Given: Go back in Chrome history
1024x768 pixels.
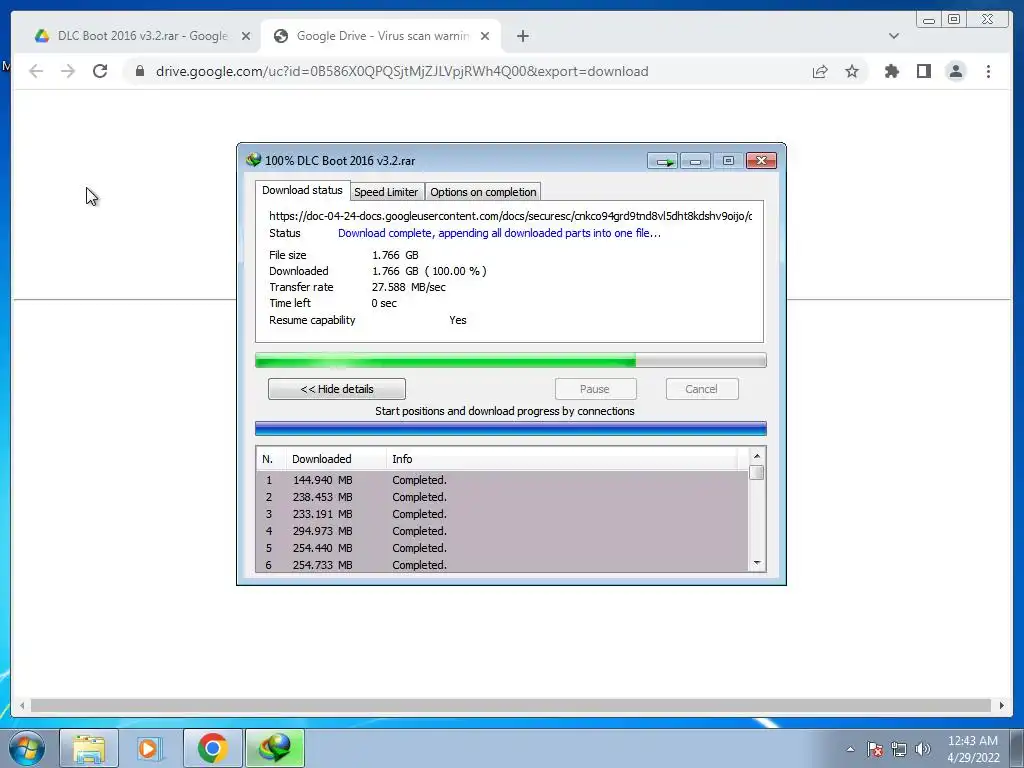Looking at the screenshot, I should tap(36, 71).
